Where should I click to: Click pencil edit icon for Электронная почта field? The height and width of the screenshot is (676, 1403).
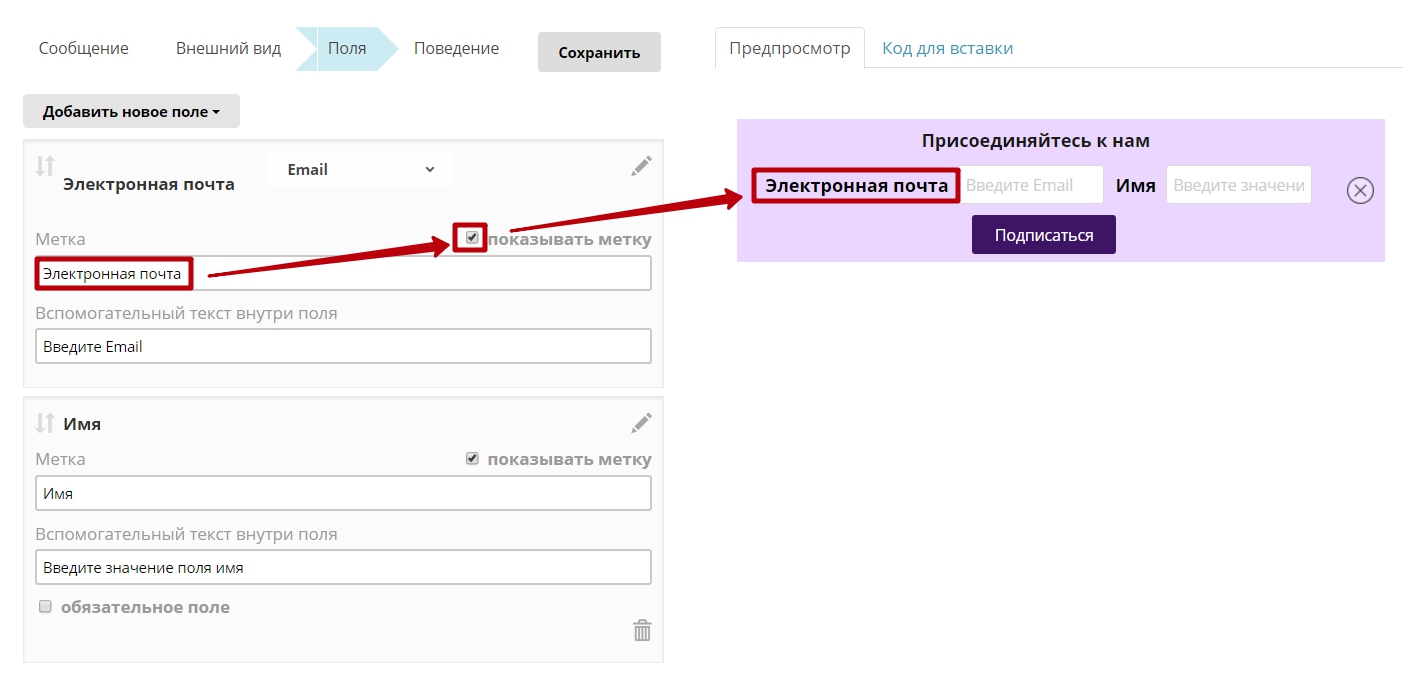pyautogui.click(x=641, y=167)
